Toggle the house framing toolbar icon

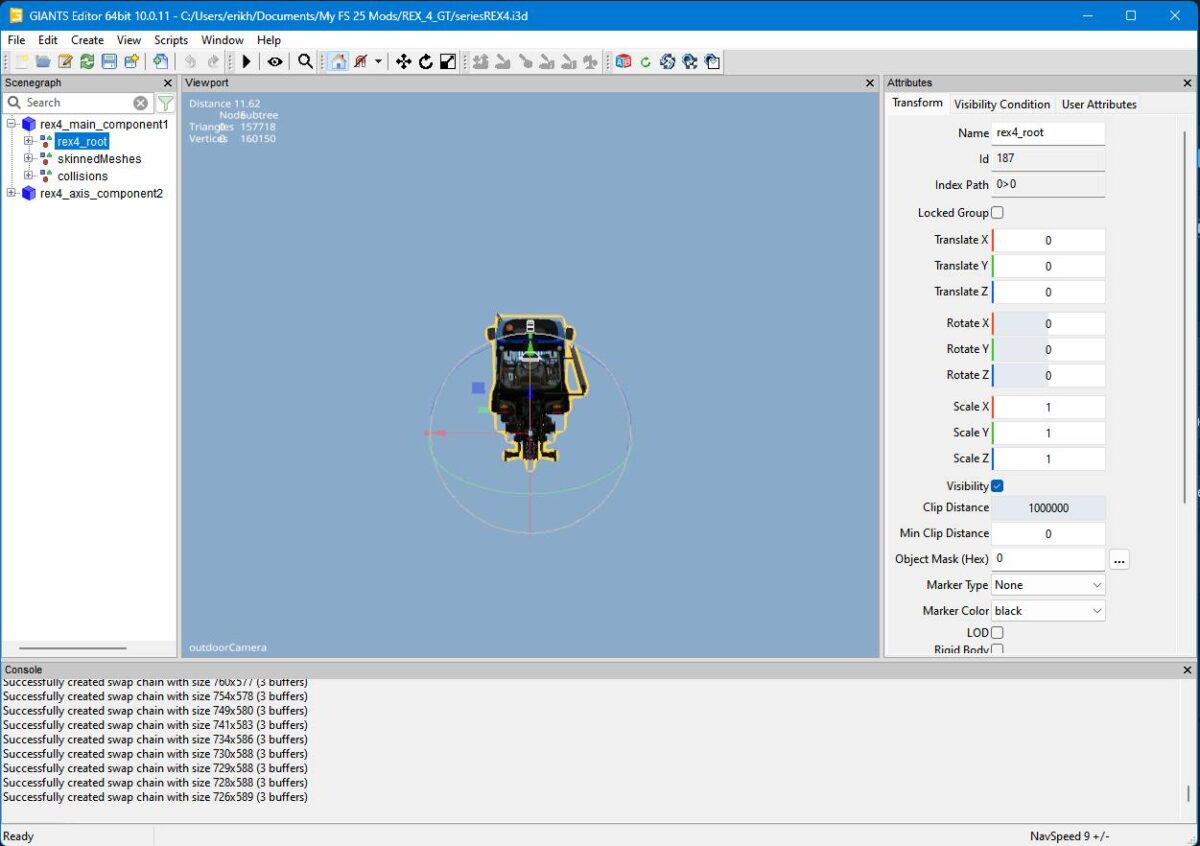(338, 62)
